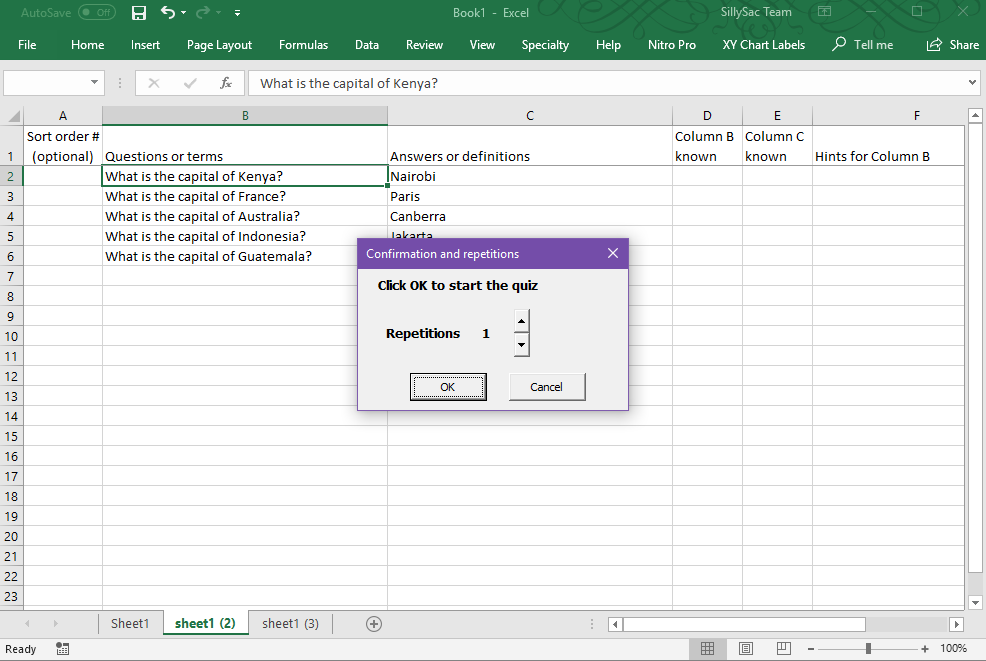Image resolution: width=986 pixels, height=661 pixels.
Task: Select the sheet1 (2) worksheet tab
Action: point(205,623)
